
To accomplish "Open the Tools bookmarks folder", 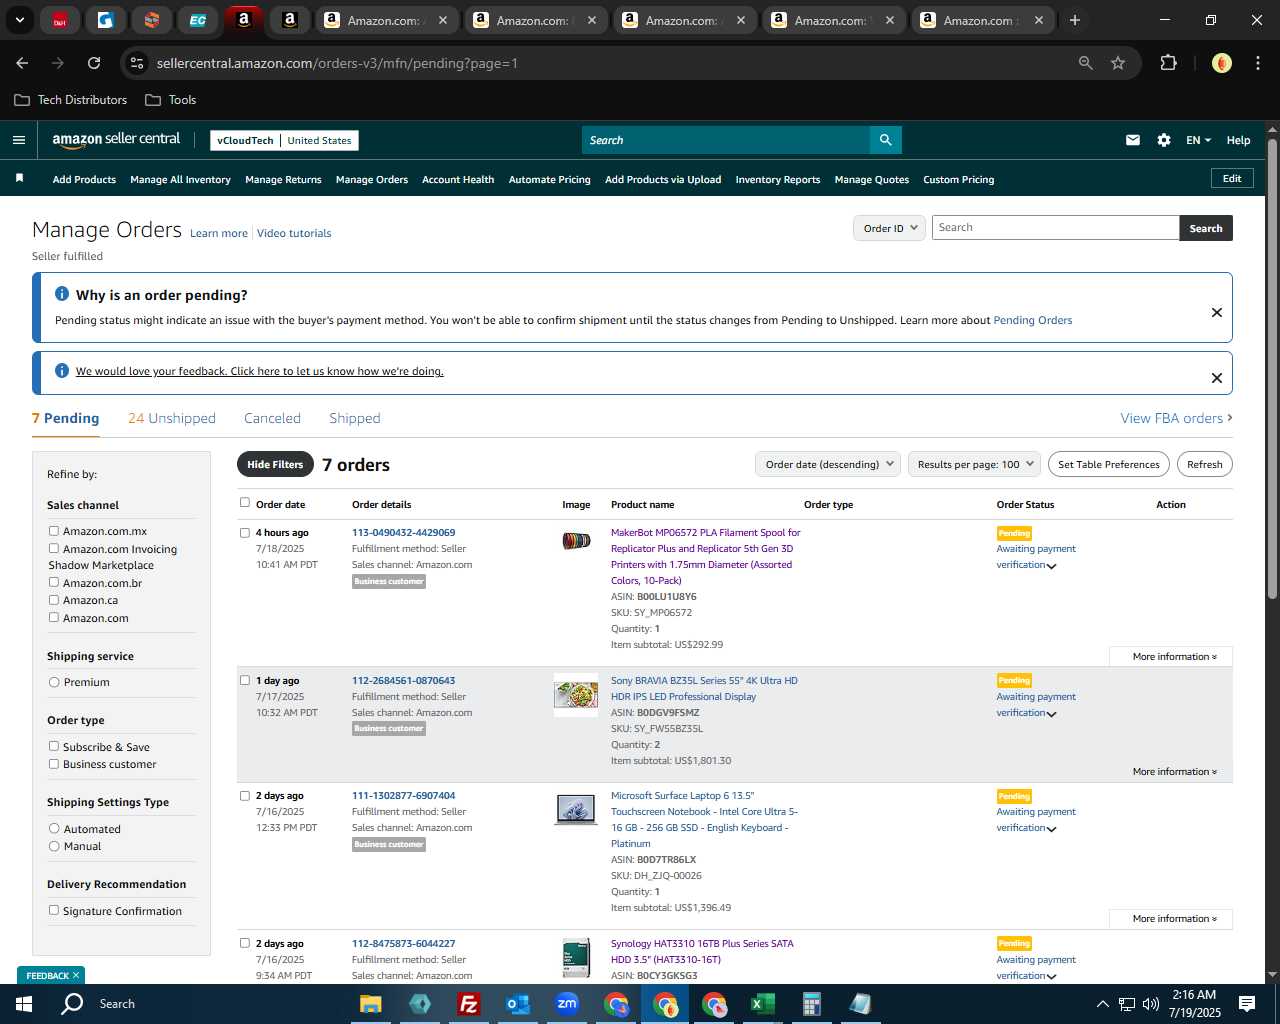I will [x=171, y=100].
